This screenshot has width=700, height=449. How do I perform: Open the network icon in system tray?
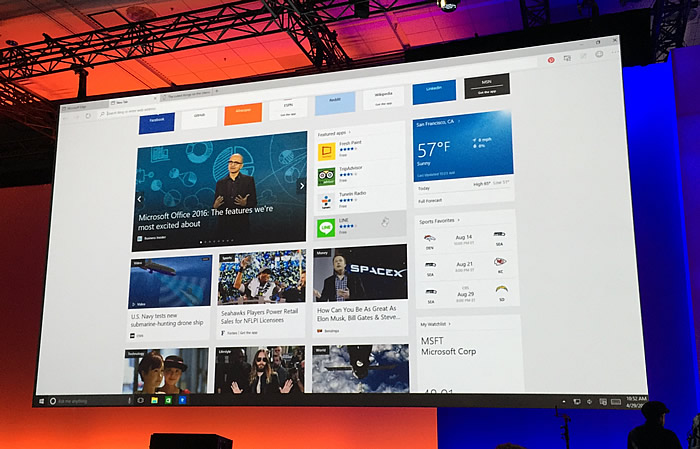tap(577, 401)
